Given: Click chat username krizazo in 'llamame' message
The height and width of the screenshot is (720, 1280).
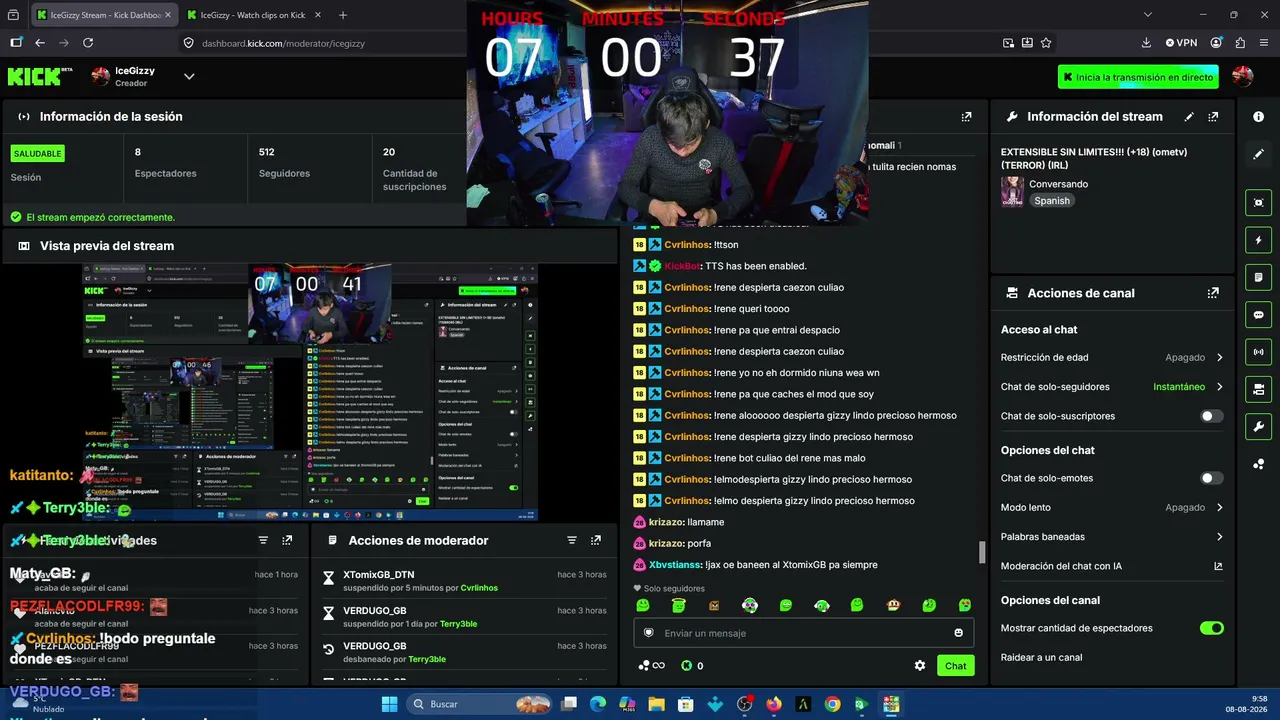Looking at the screenshot, I should (666, 522).
